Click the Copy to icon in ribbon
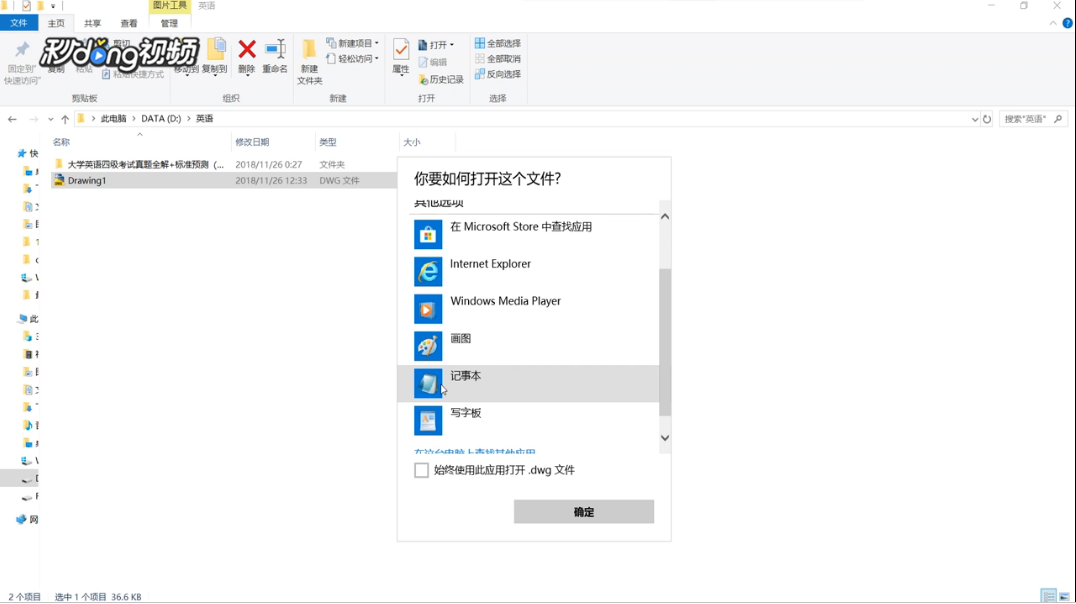 (217, 49)
